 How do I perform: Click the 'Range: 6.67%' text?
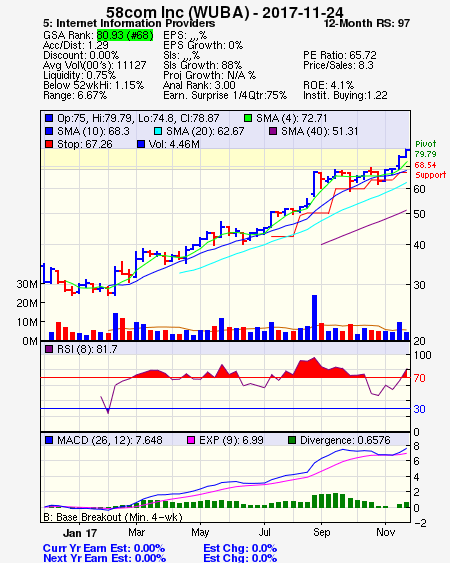75,96
